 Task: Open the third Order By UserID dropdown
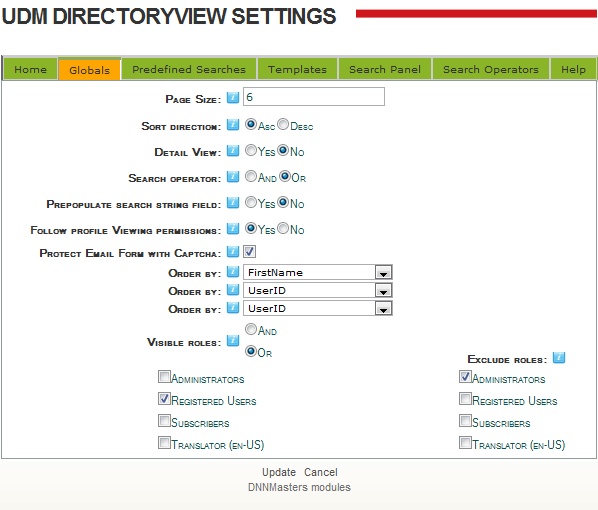(x=318, y=308)
